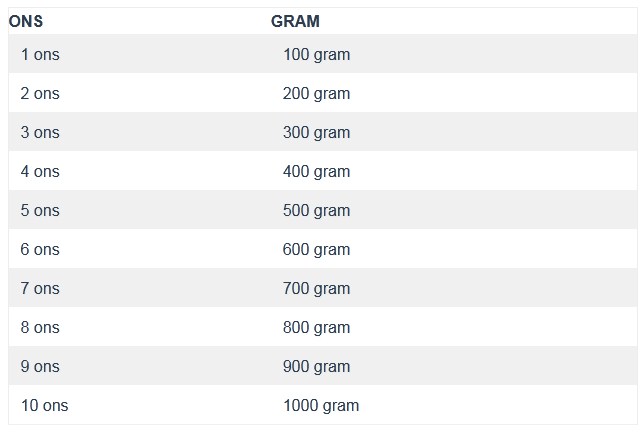Viewport: 643px width, 432px height.
Task: Select the 3 ons row label
Action: 40,133
